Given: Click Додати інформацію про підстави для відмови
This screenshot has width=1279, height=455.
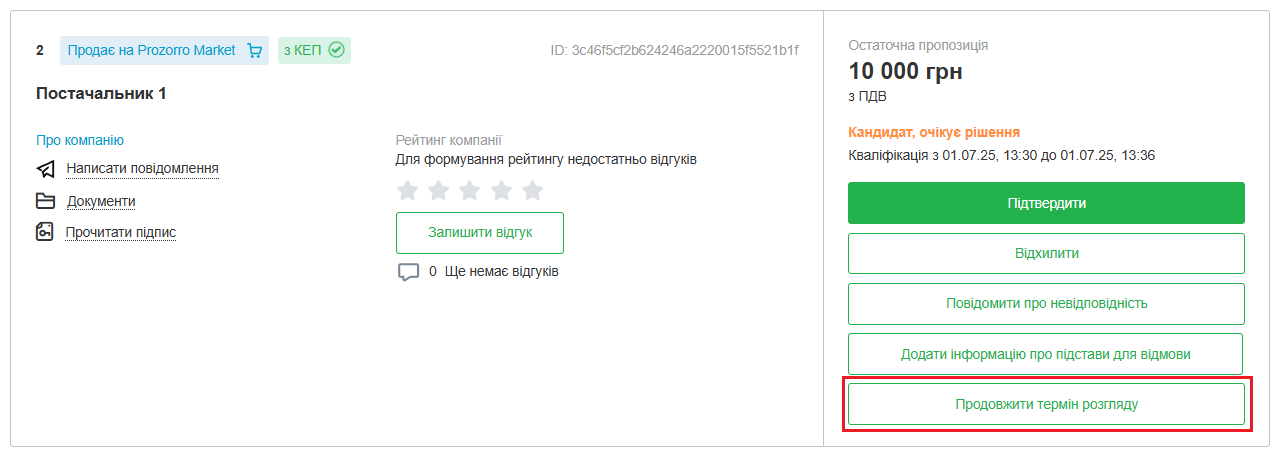Looking at the screenshot, I should (1045, 354).
